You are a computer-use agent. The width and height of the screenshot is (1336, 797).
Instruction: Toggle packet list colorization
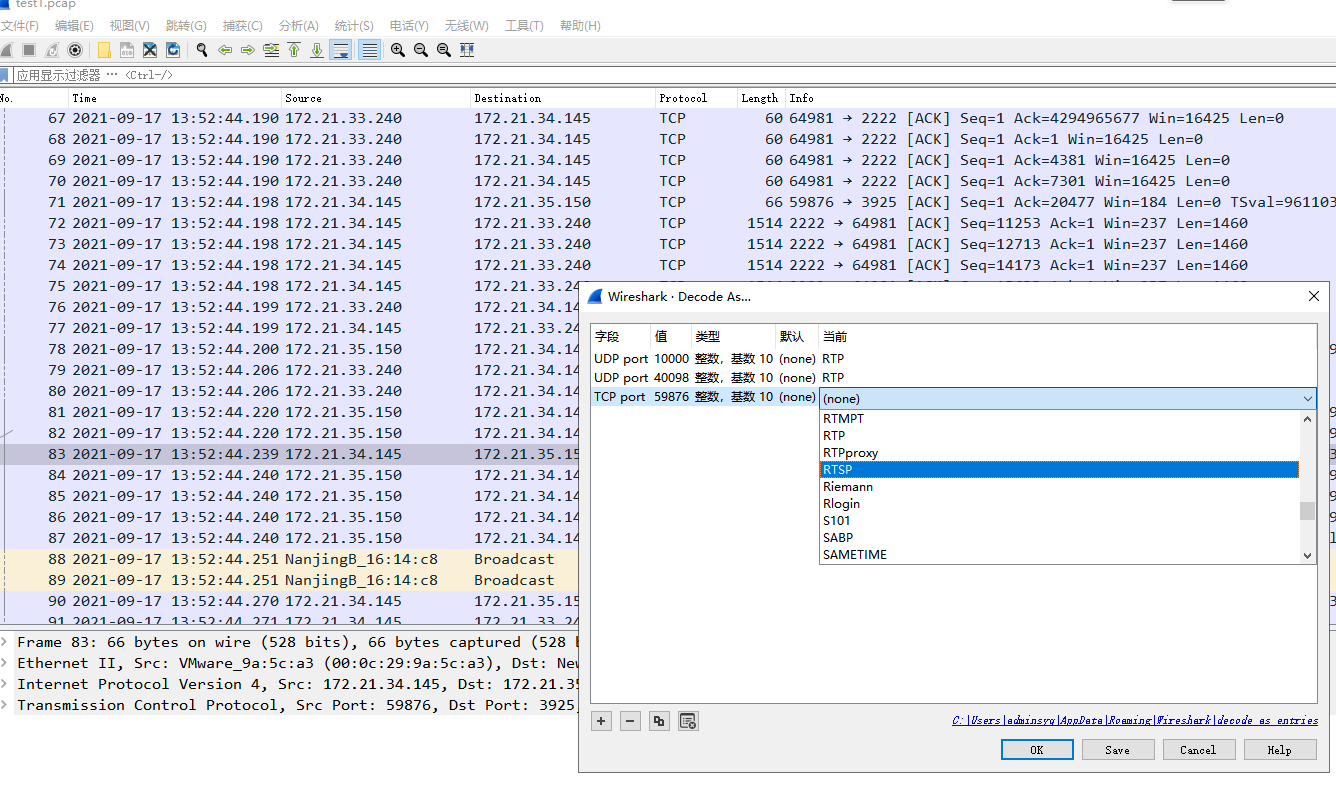click(368, 50)
